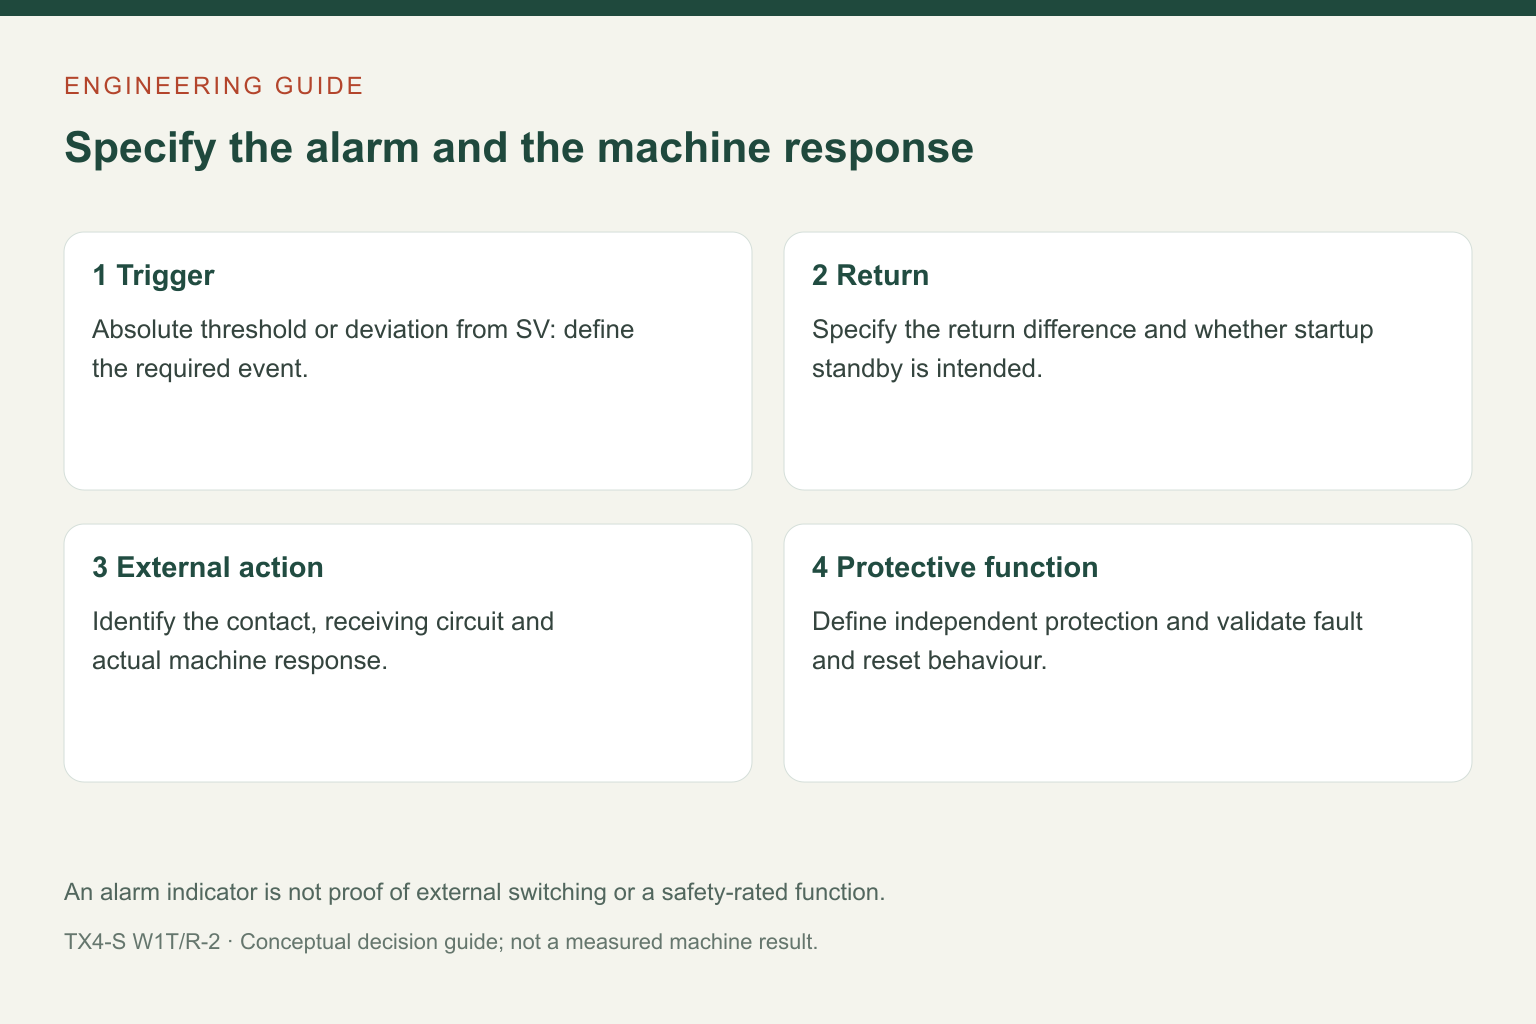Select text 'Define independent protection and validate fault'

pos(1087,622)
